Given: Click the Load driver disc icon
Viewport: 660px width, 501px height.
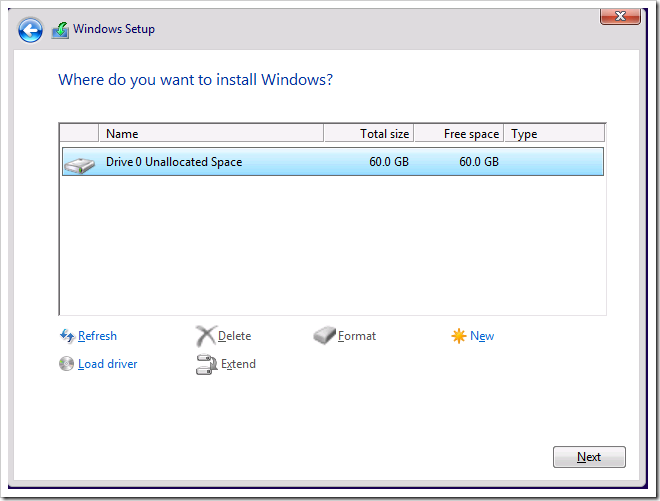Looking at the screenshot, I should pos(67,364).
